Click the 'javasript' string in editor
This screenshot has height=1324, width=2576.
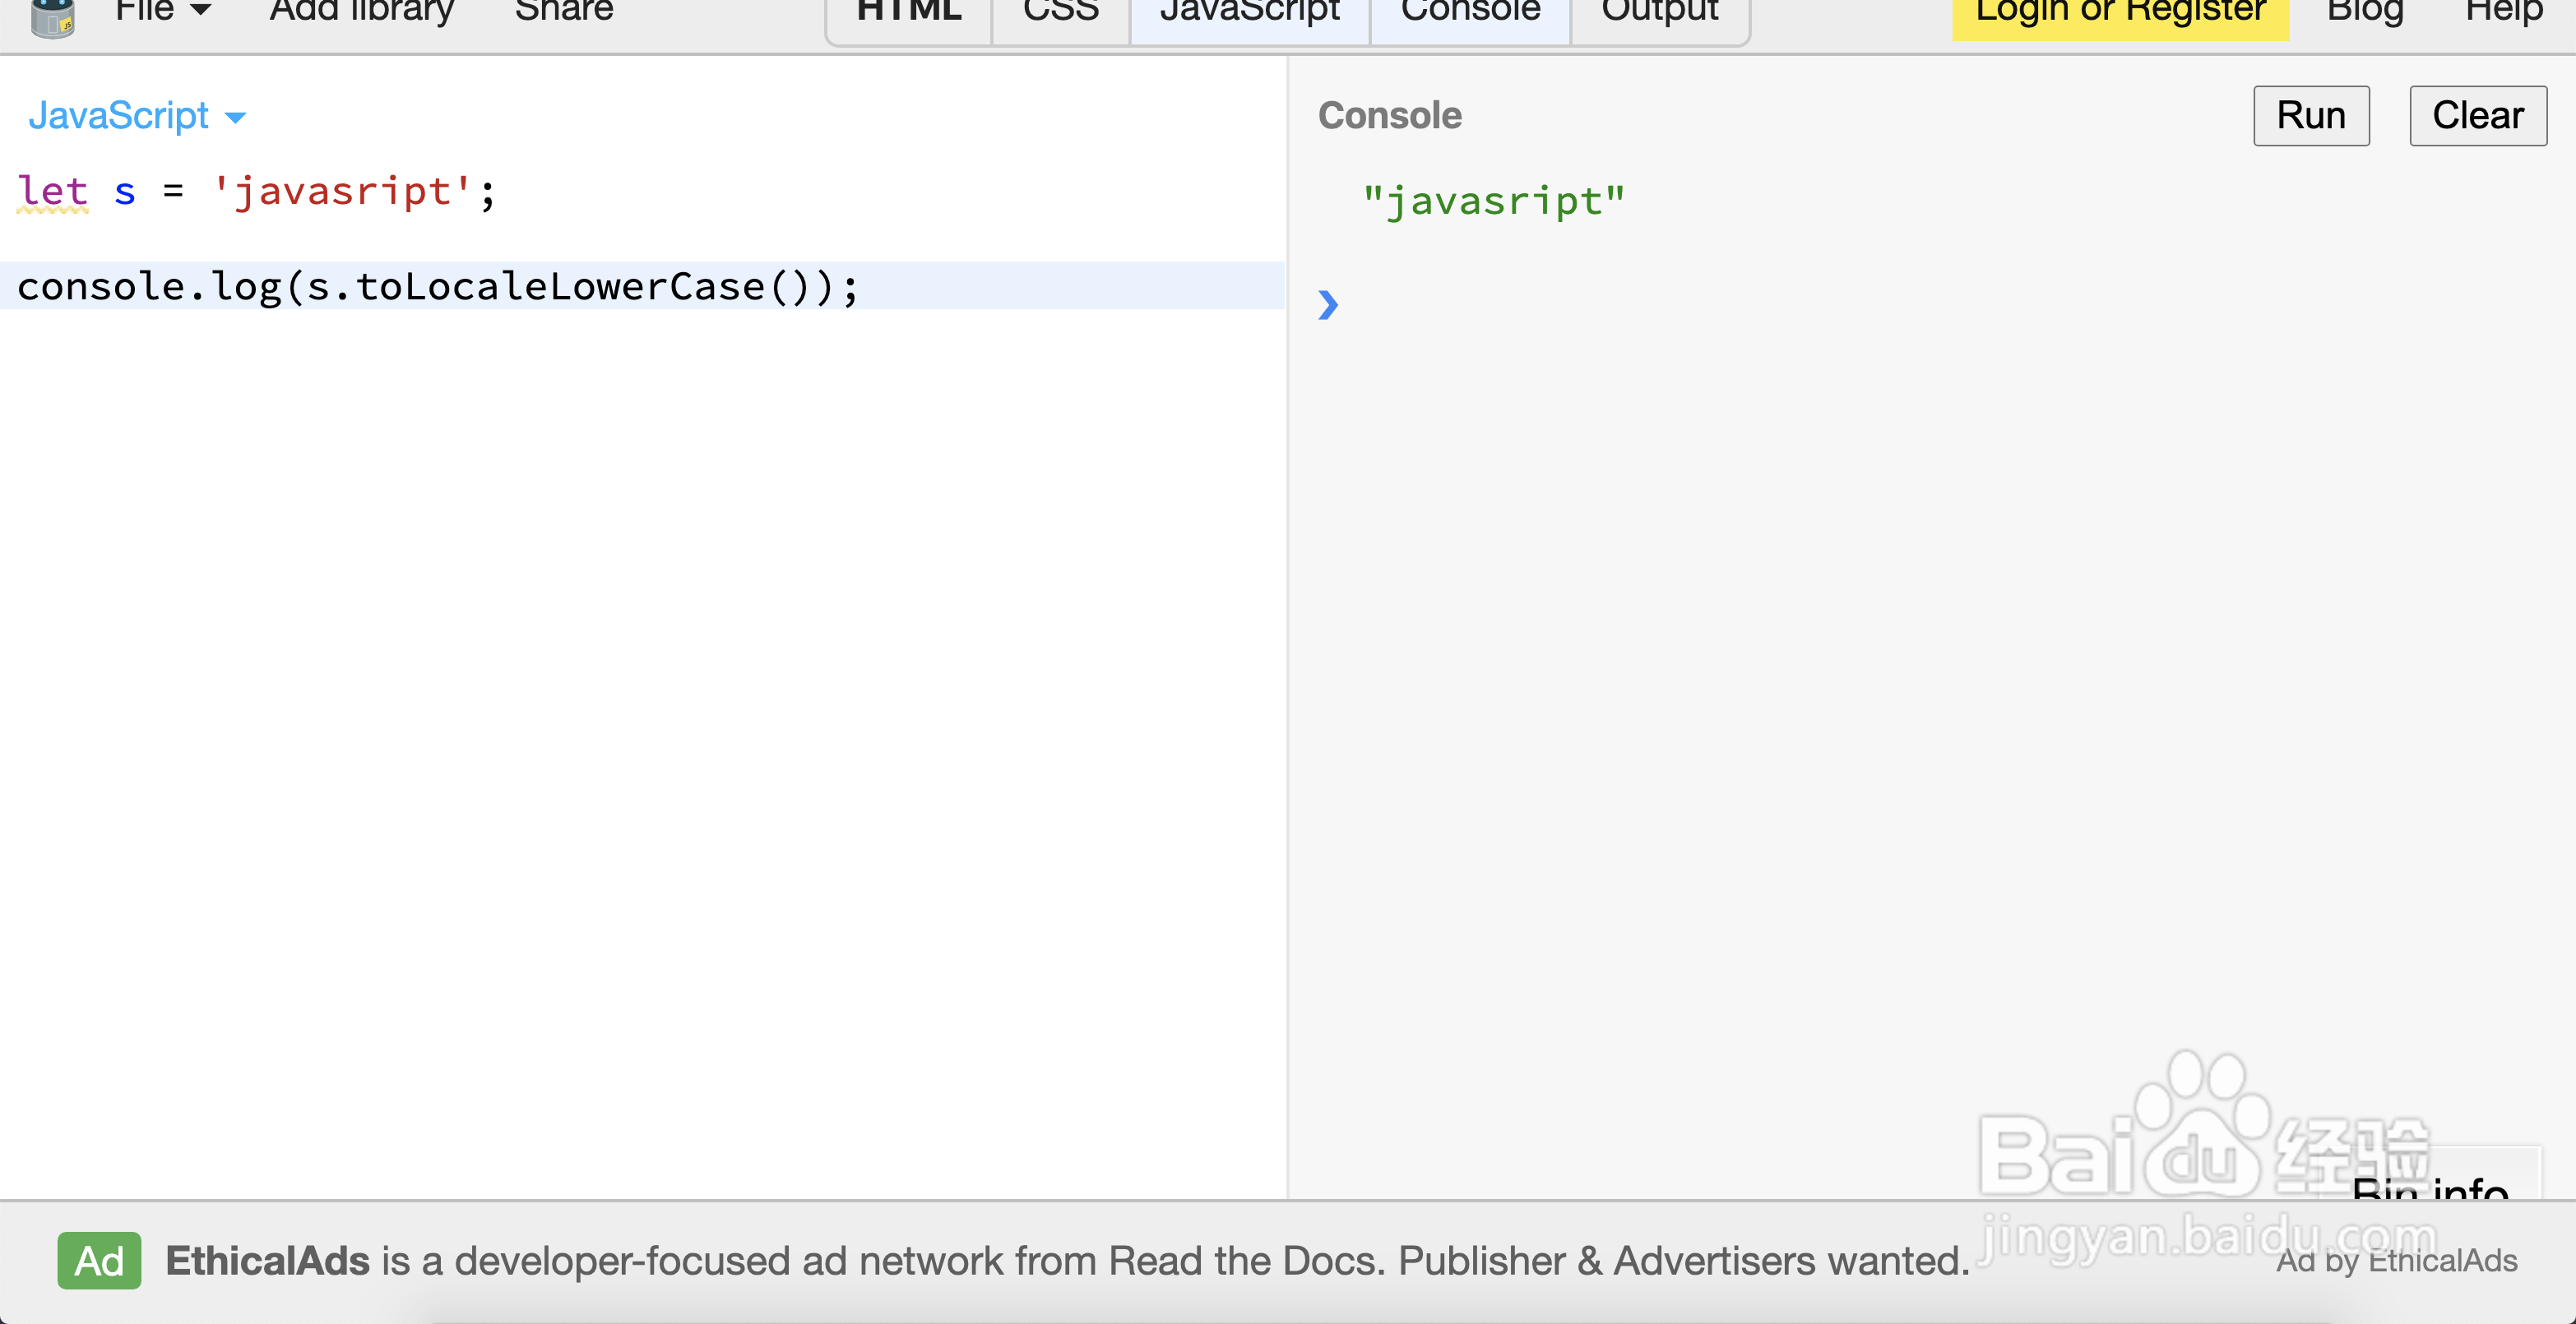[341, 191]
